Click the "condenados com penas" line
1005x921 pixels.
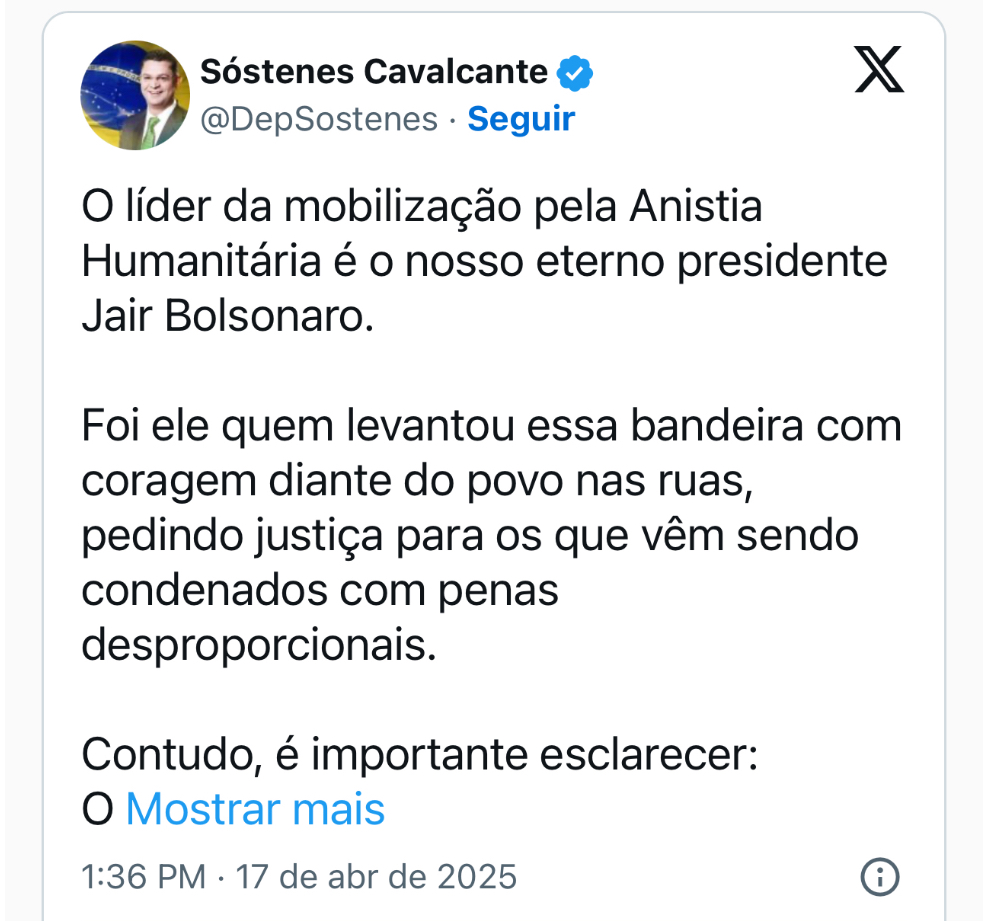pyautogui.click(x=319, y=590)
